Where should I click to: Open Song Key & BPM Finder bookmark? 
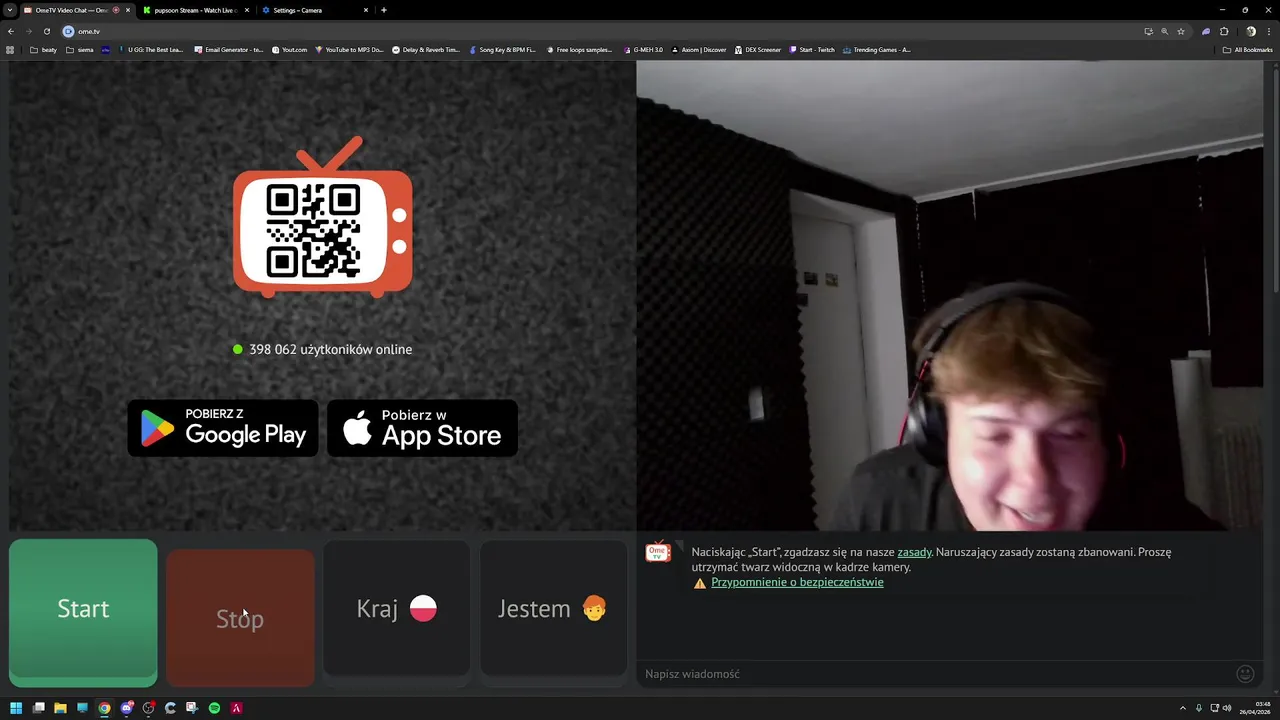(x=503, y=50)
